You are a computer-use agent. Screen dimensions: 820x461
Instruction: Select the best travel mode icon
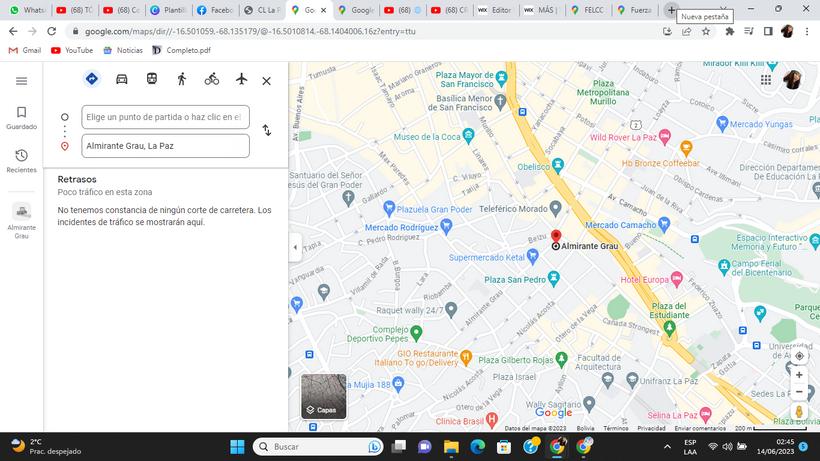(x=92, y=79)
